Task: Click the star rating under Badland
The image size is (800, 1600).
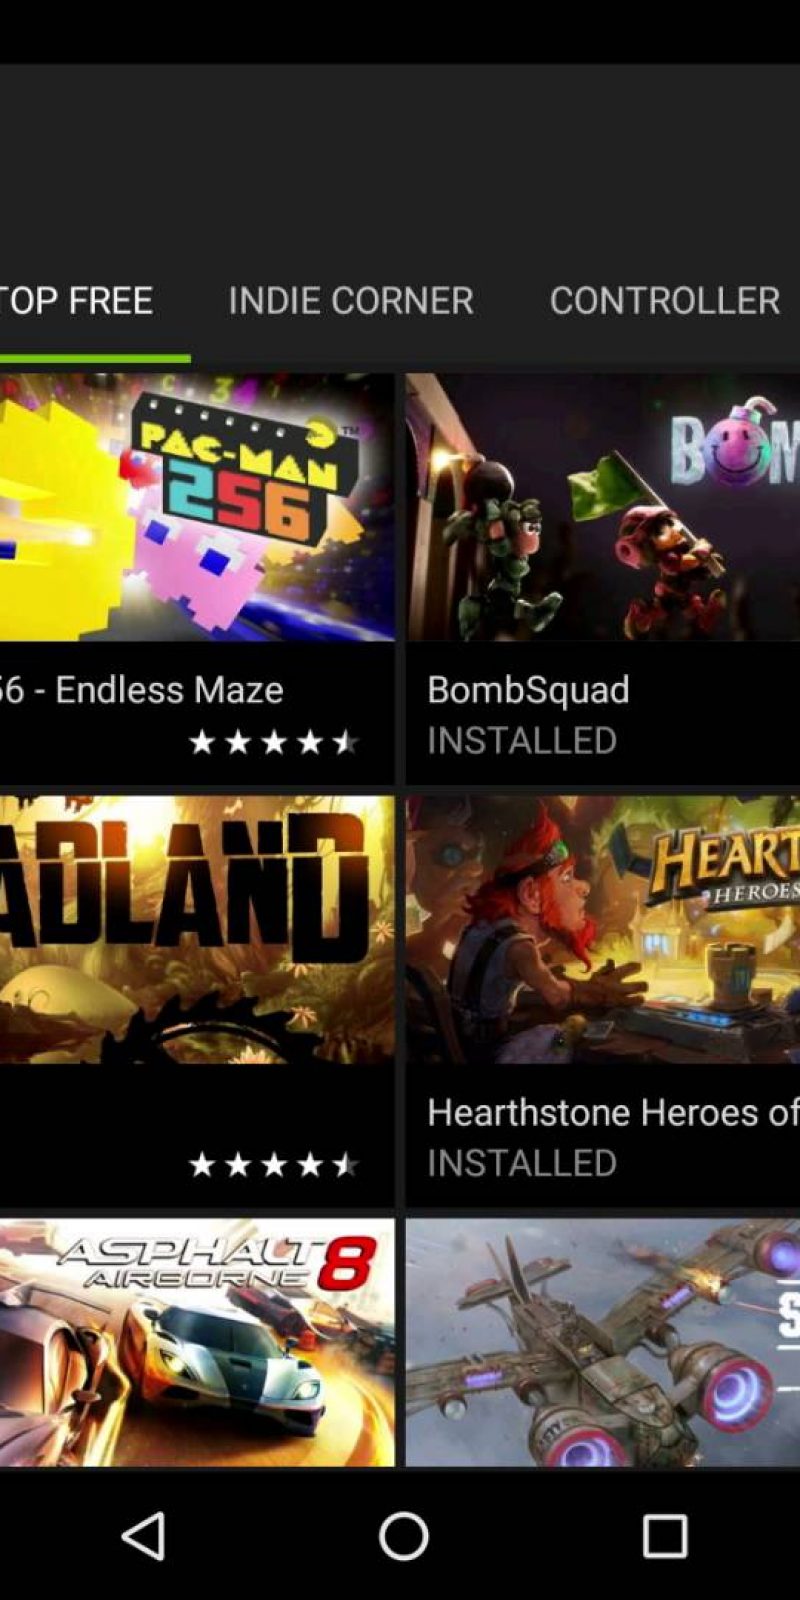Action: (x=274, y=1164)
